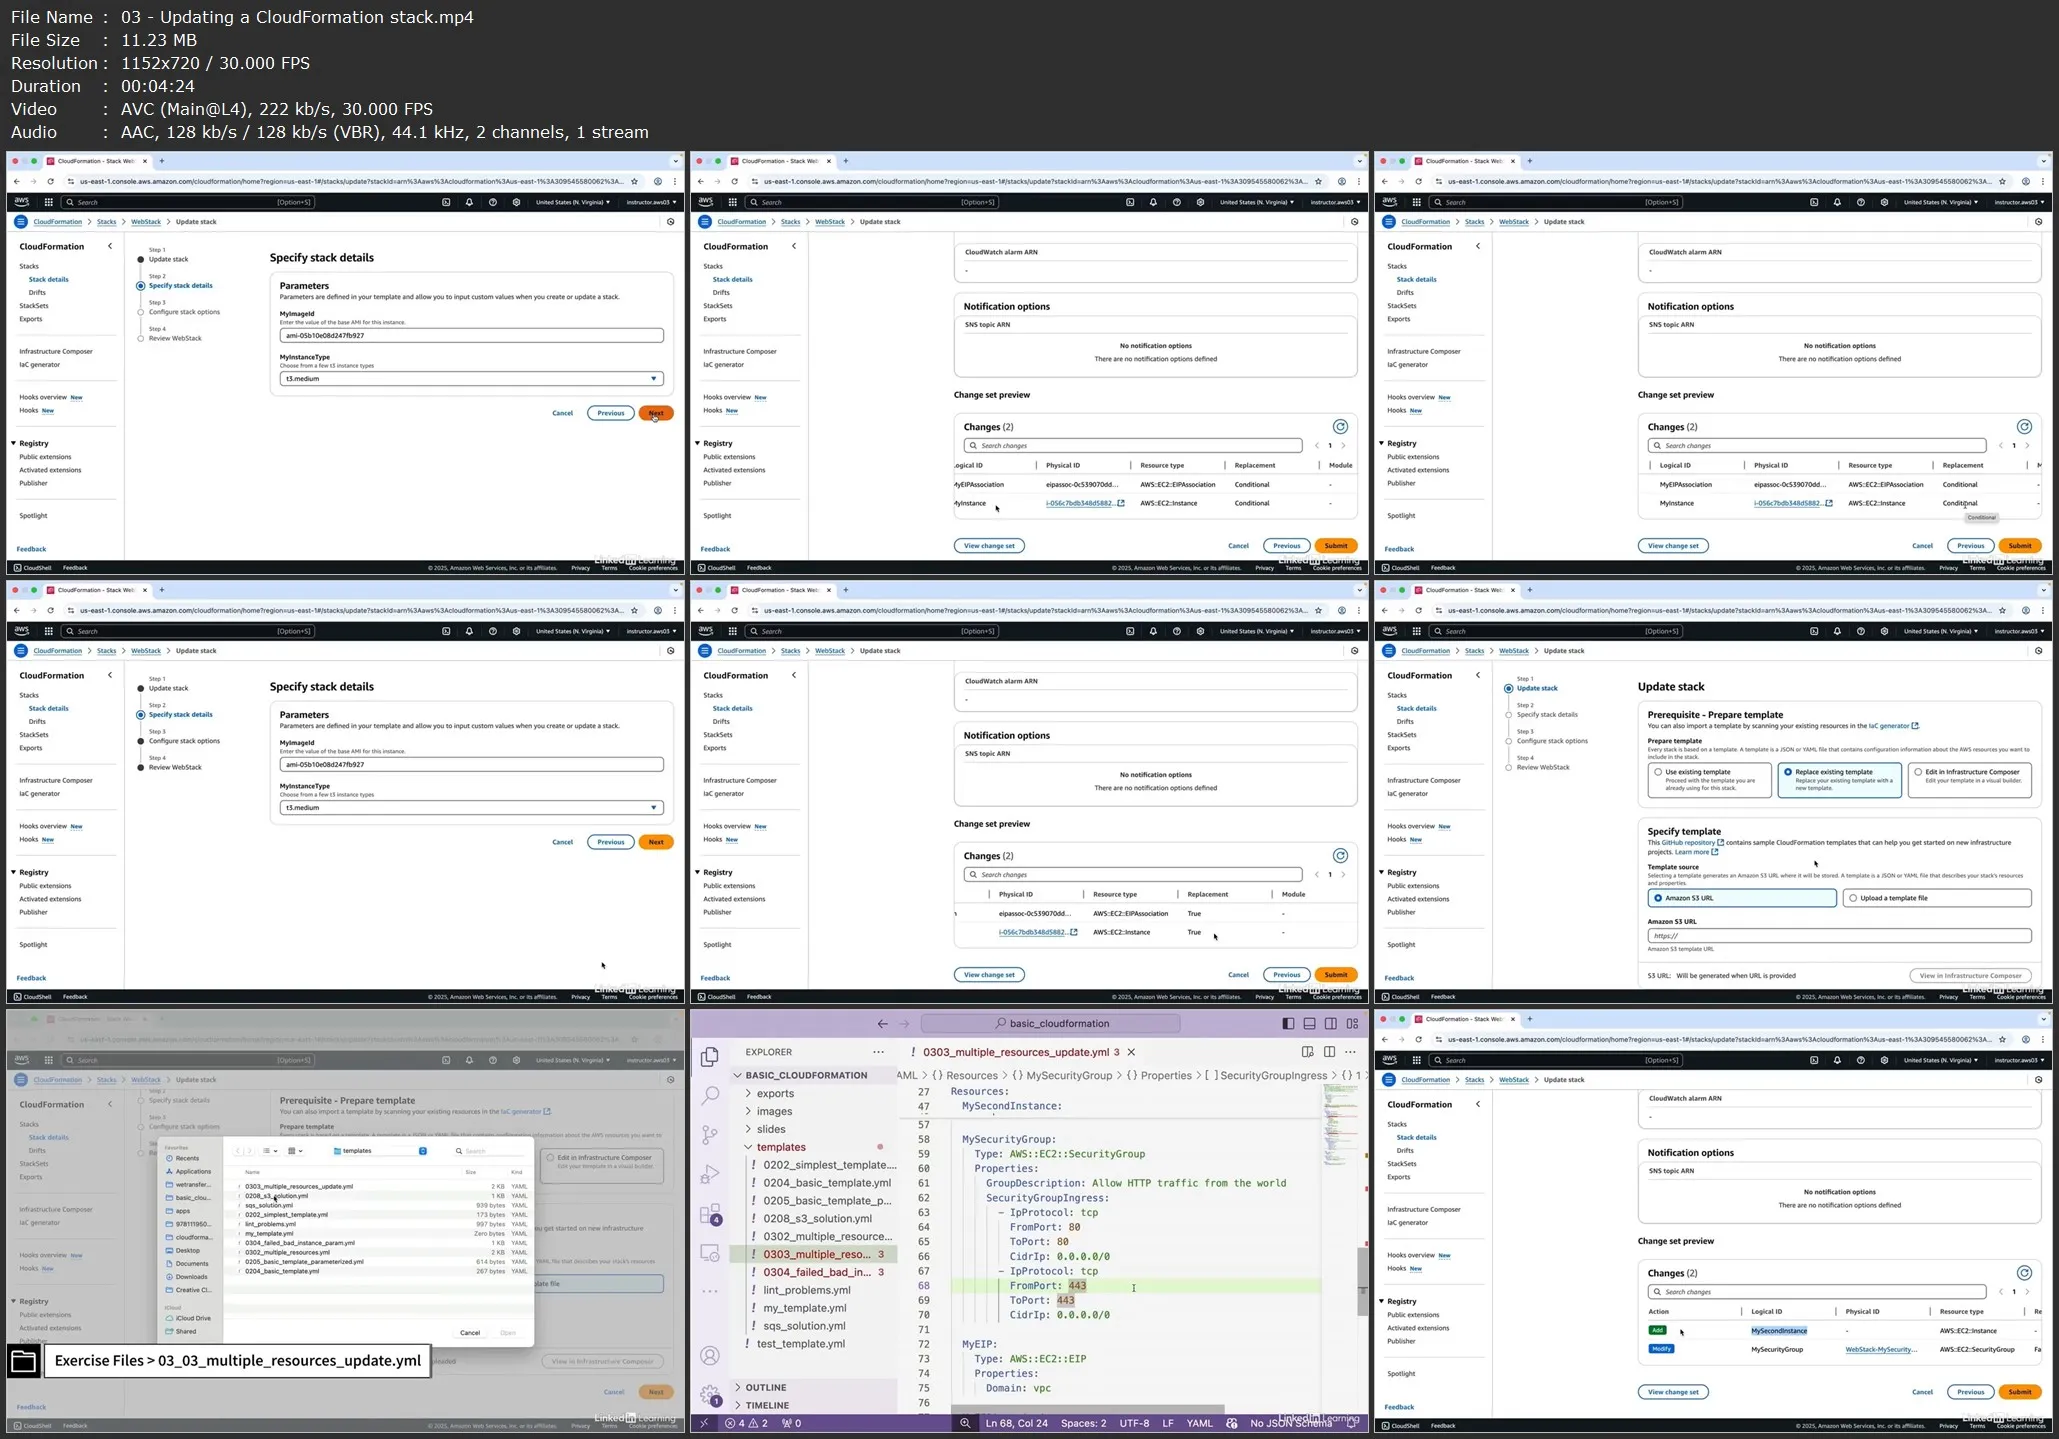Open Customize Layout in VS Code title bar
Viewport: 2059px width, 1439px height.
pyautogui.click(x=1353, y=1023)
